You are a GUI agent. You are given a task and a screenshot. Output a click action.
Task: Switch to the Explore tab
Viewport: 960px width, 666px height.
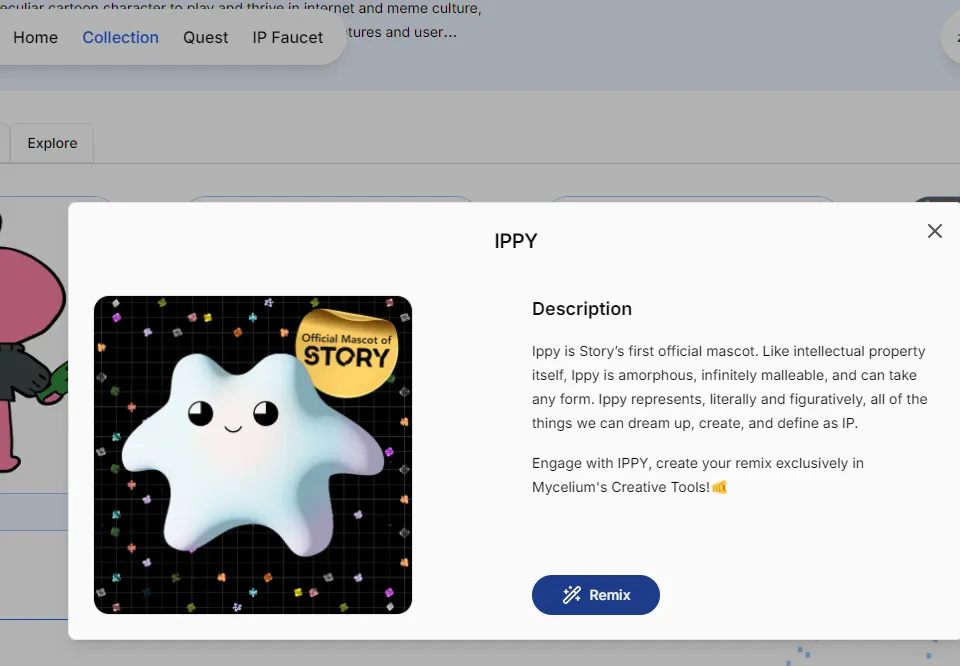[52, 143]
